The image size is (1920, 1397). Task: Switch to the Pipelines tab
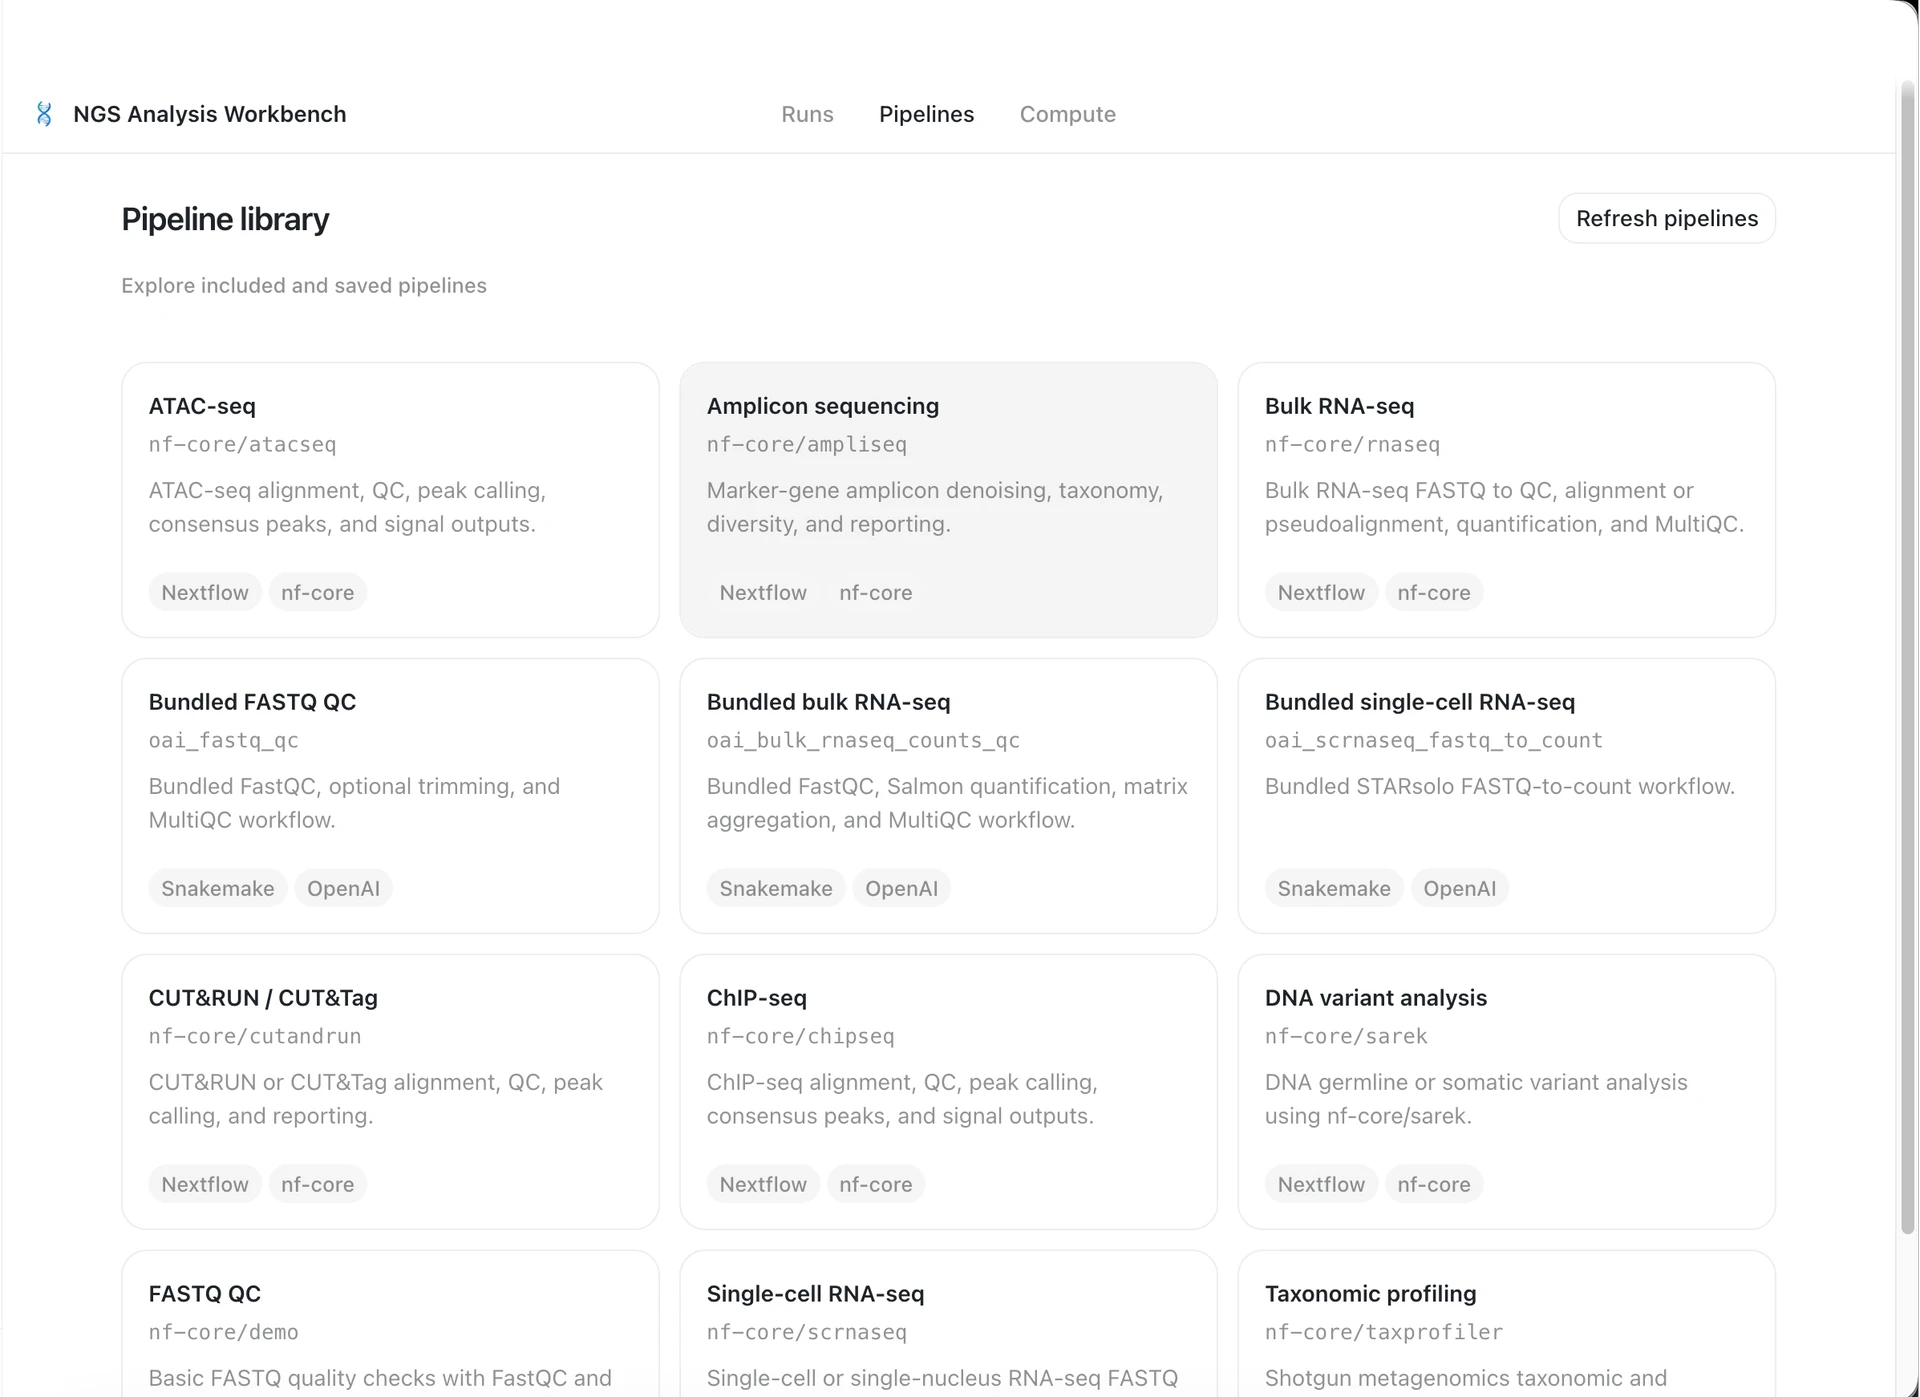pyautogui.click(x=926, y=114)
